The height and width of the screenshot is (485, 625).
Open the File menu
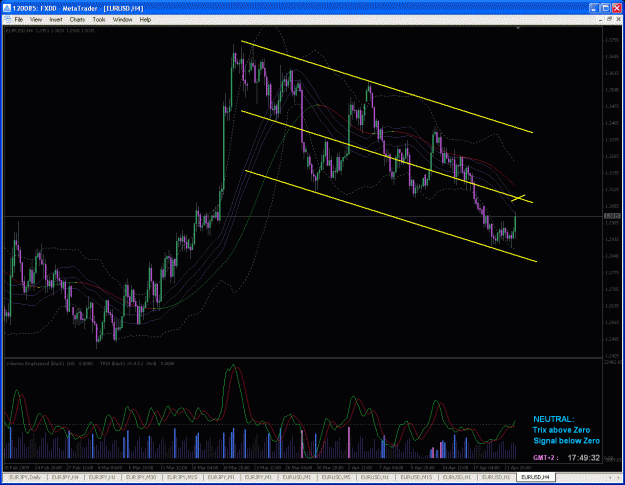tap(18, 20)
